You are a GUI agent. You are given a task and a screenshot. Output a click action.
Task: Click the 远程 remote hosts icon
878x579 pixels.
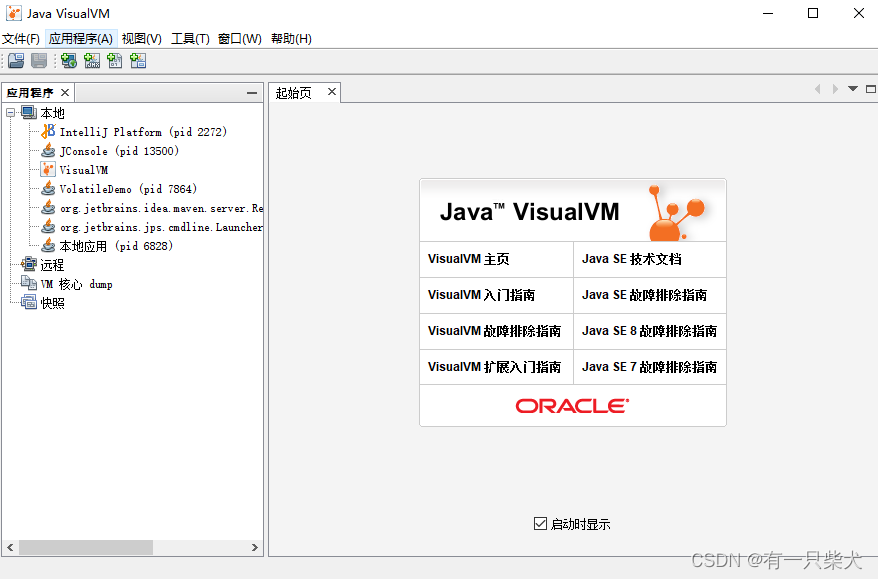click(29, 264)
